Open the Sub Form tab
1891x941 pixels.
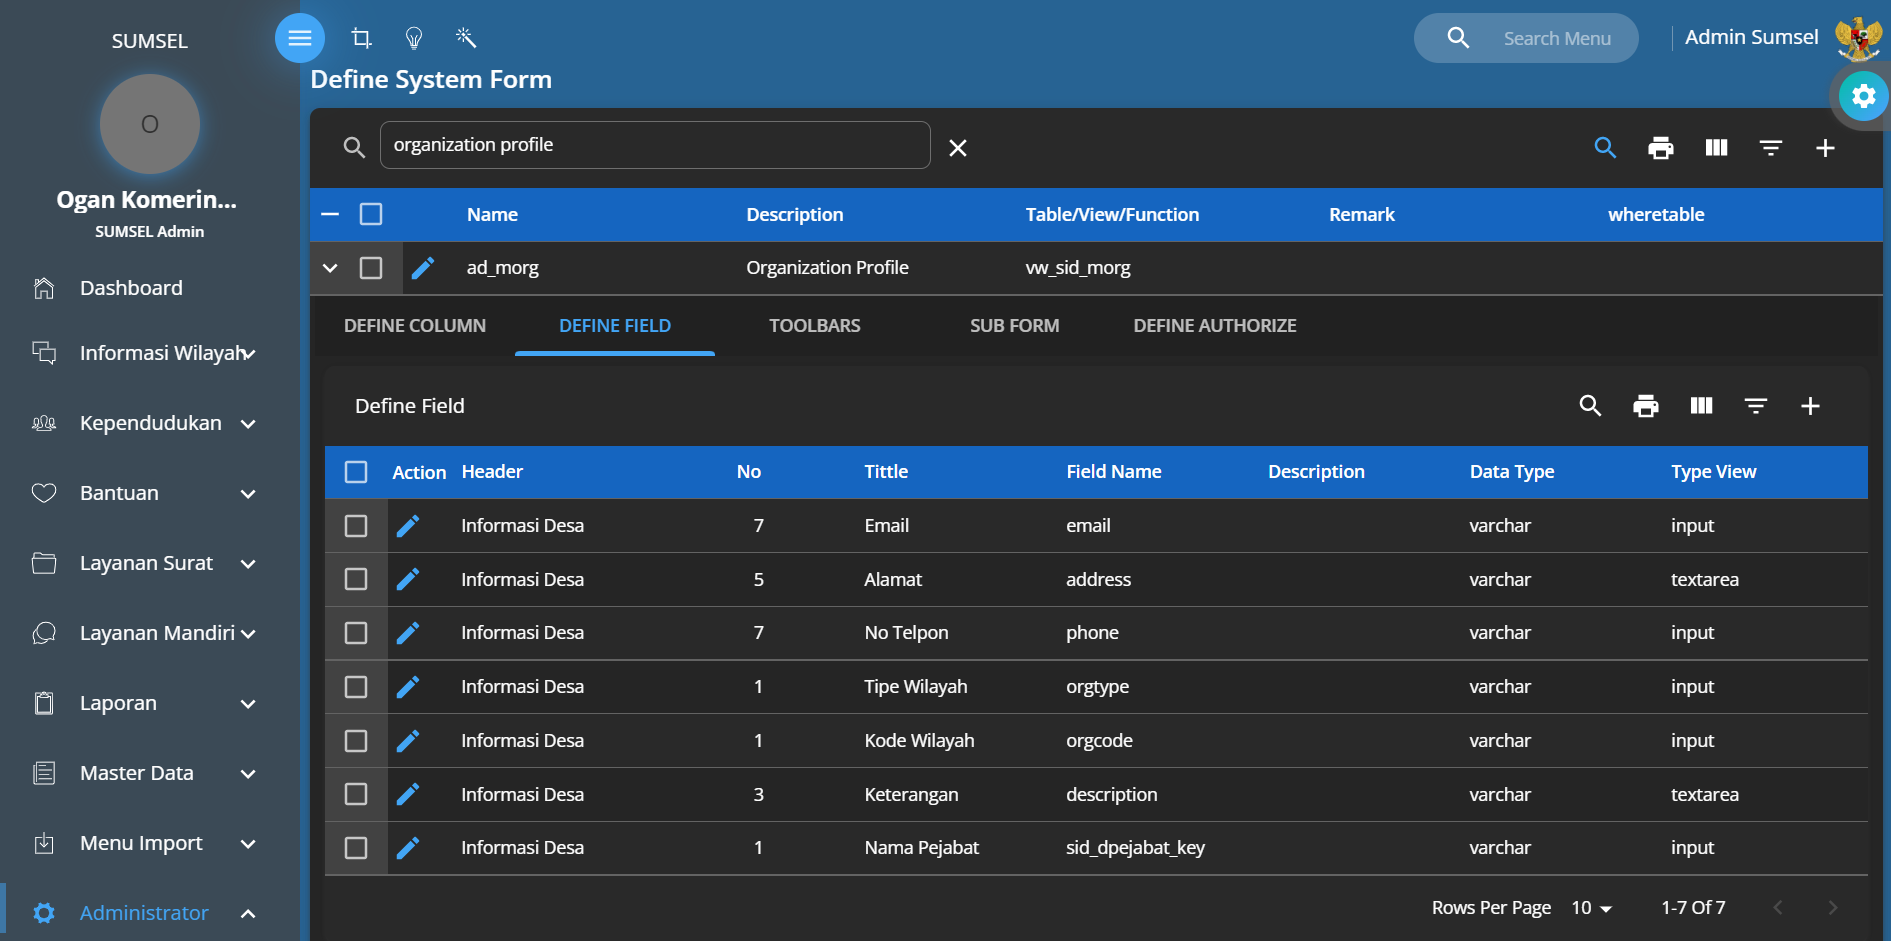(1014, 326)
